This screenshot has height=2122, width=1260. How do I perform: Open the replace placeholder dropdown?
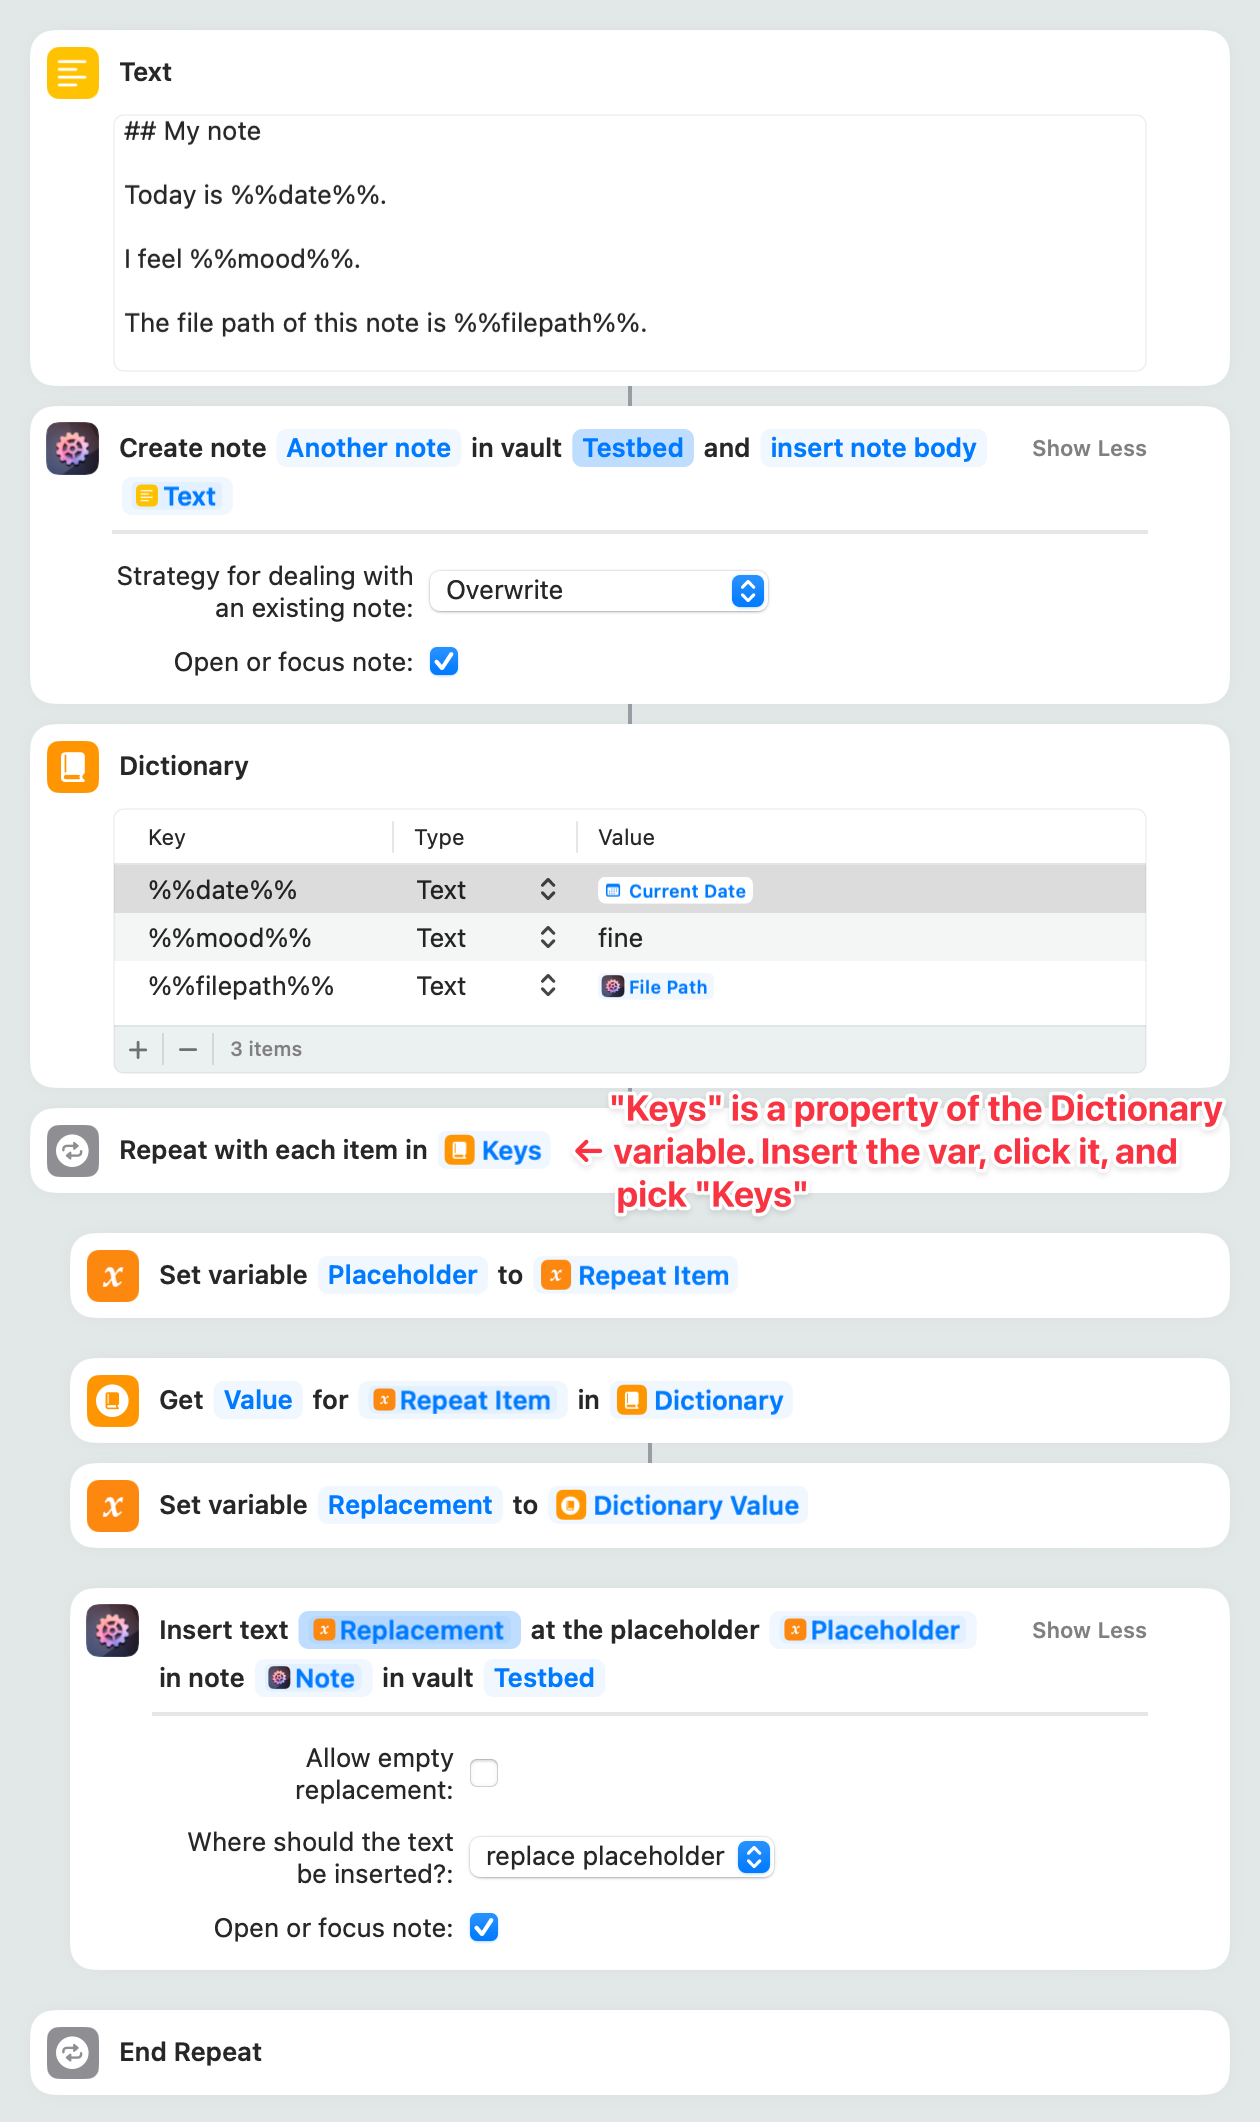(621, 1857)
